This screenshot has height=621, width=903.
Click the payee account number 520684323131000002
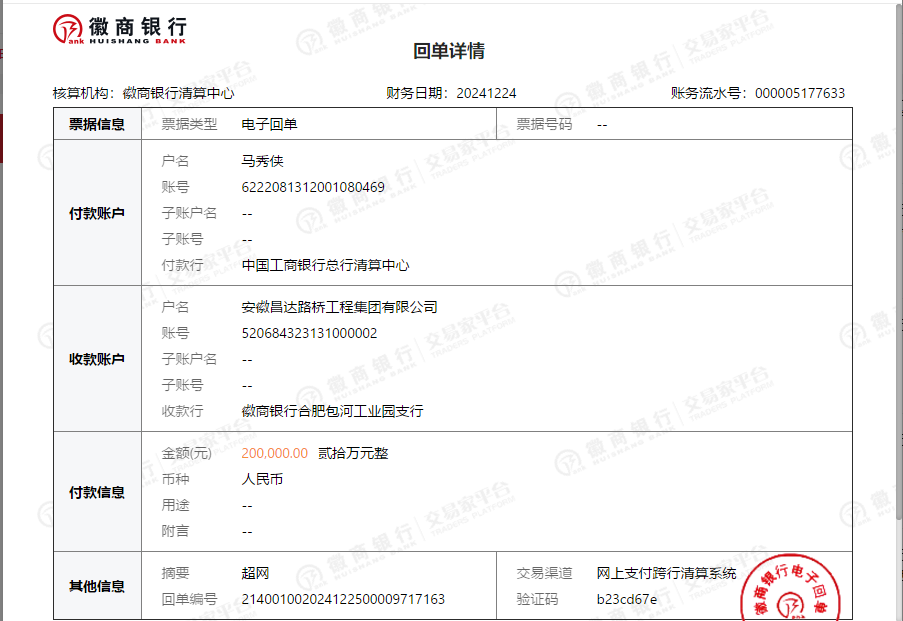click(309, 333)
